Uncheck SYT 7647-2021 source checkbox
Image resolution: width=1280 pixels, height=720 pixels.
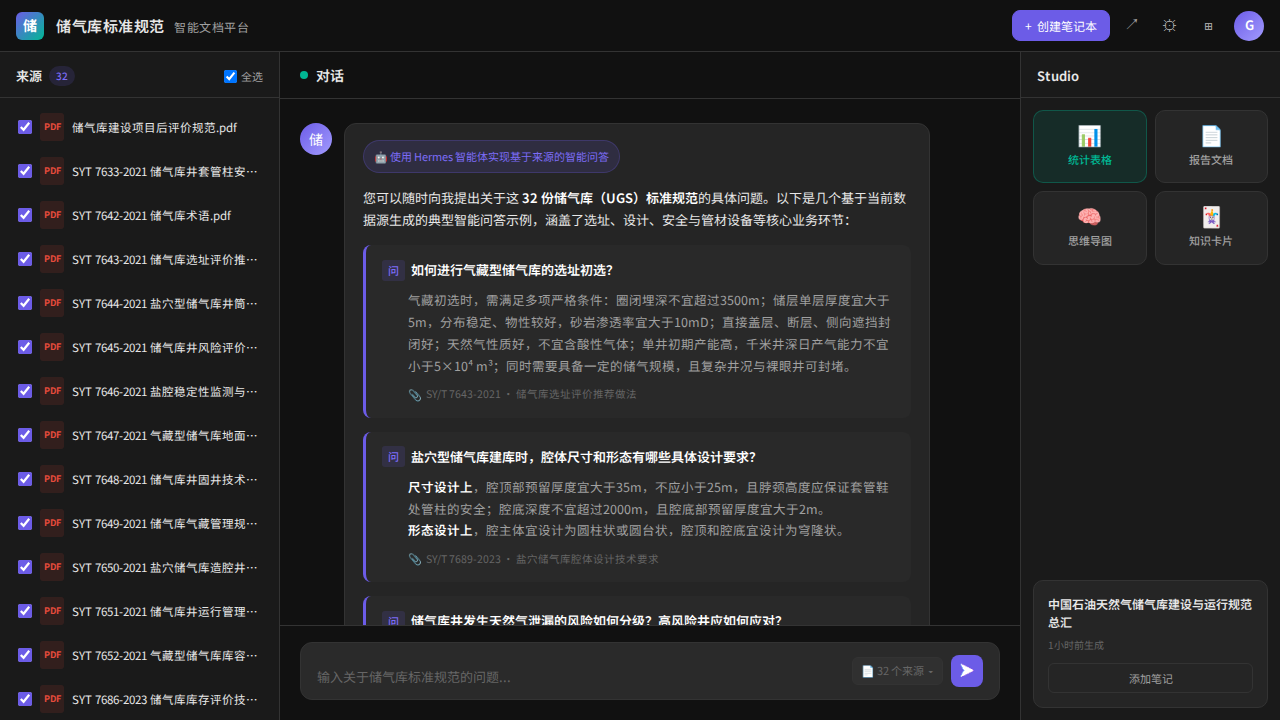click(25, 435)
